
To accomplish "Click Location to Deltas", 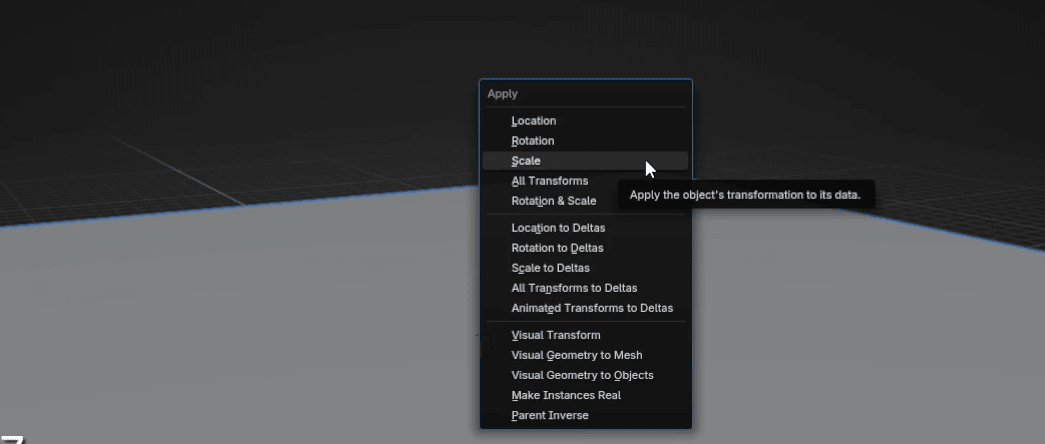I will [558, 228].
